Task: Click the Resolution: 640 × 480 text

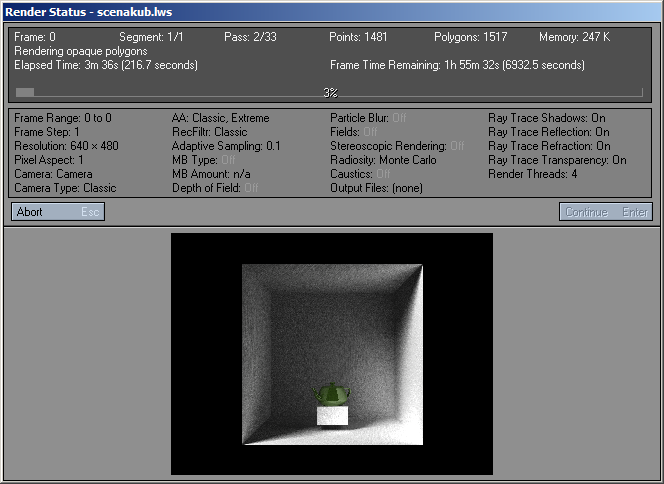Action: point(66,146)
